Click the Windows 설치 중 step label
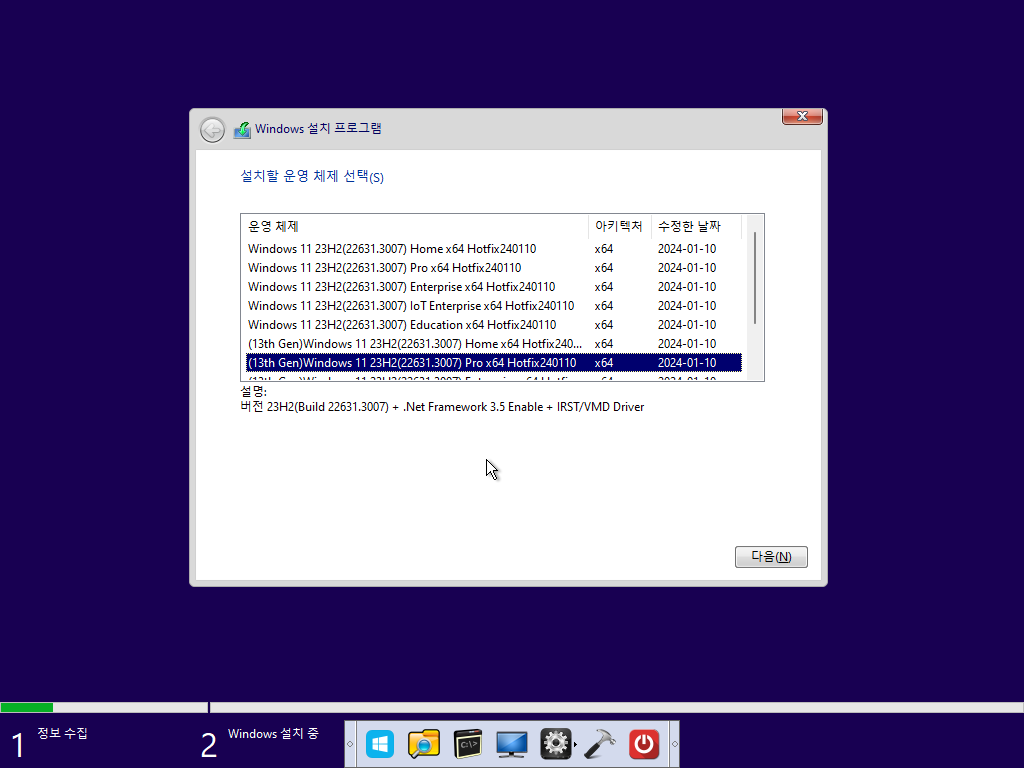This screenshot has width=1024, height=768. point(273,733)
